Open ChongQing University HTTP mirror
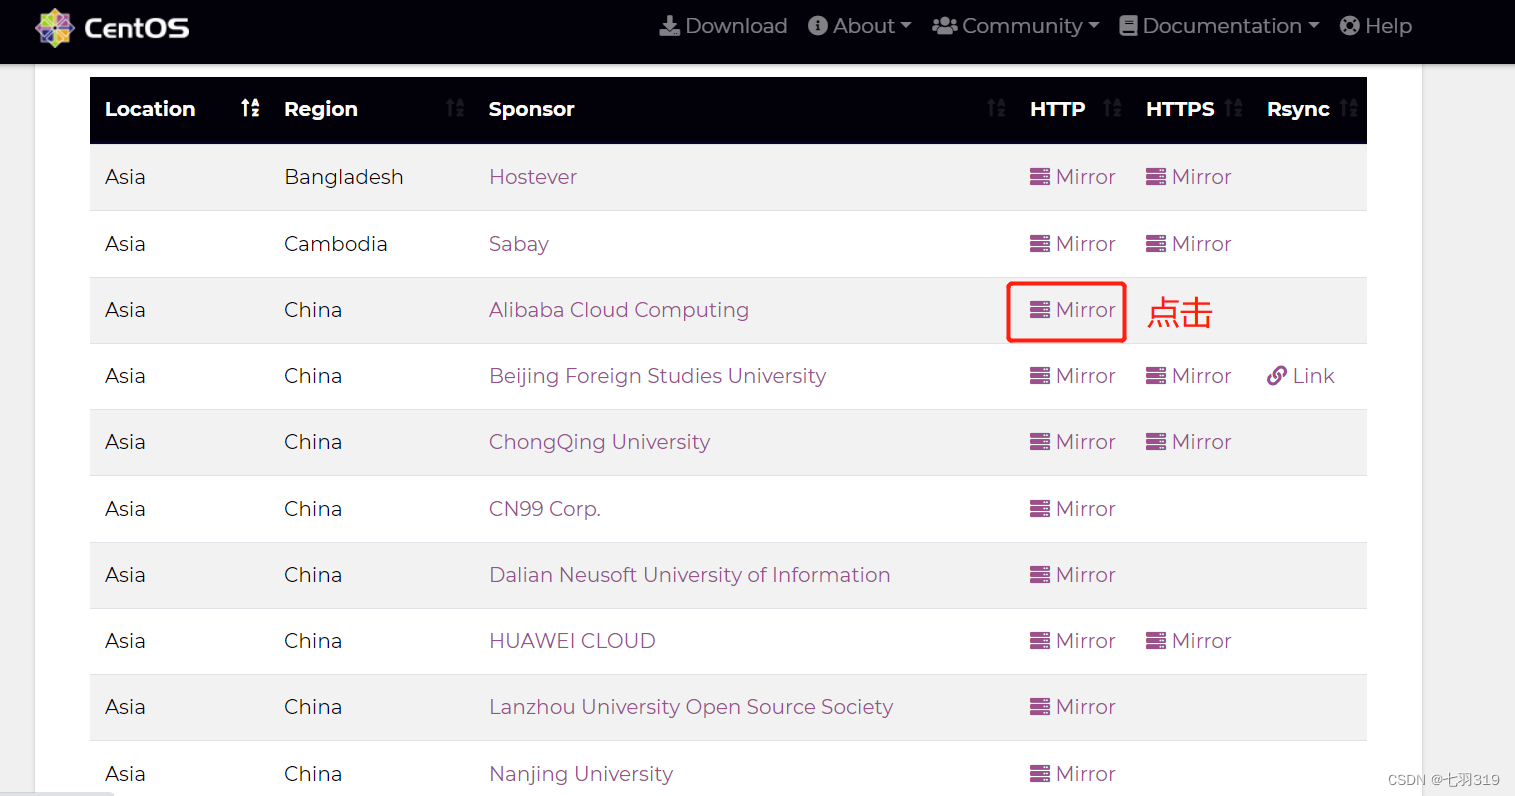The image size is (1515, 796). click(1072, 442)
